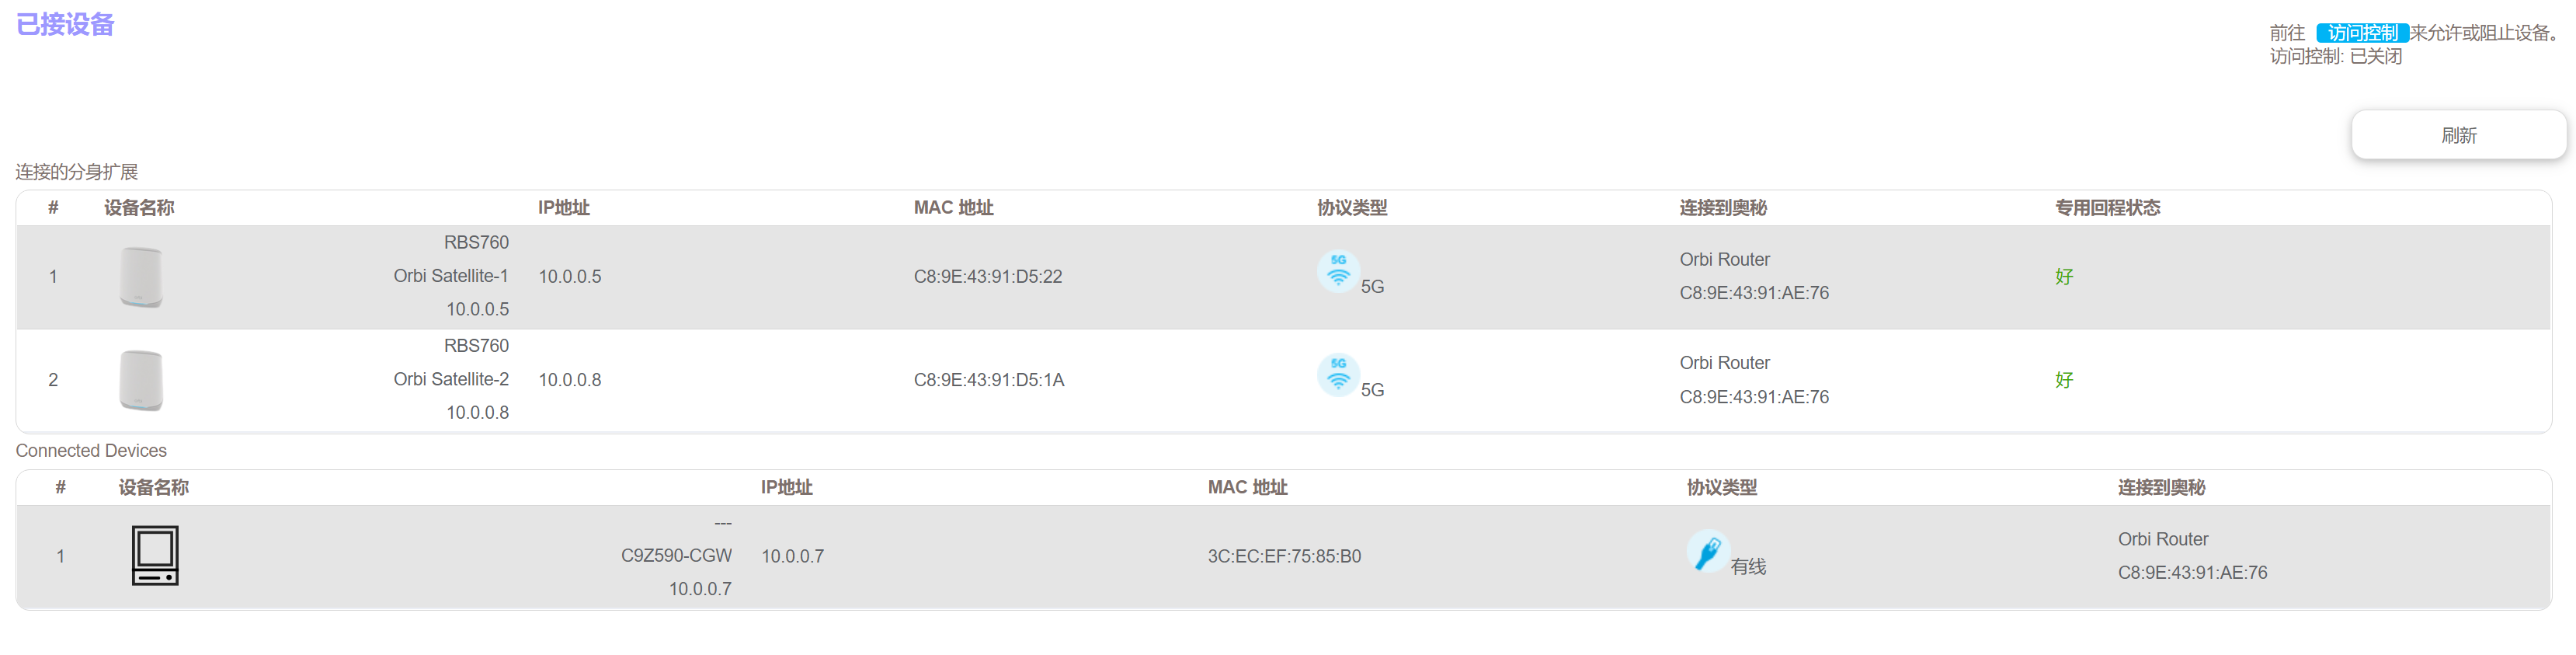This screenshot has width=2576, height=655.
Task: Select the Orbi Satellite-1 device name
Action: (450, 276)
